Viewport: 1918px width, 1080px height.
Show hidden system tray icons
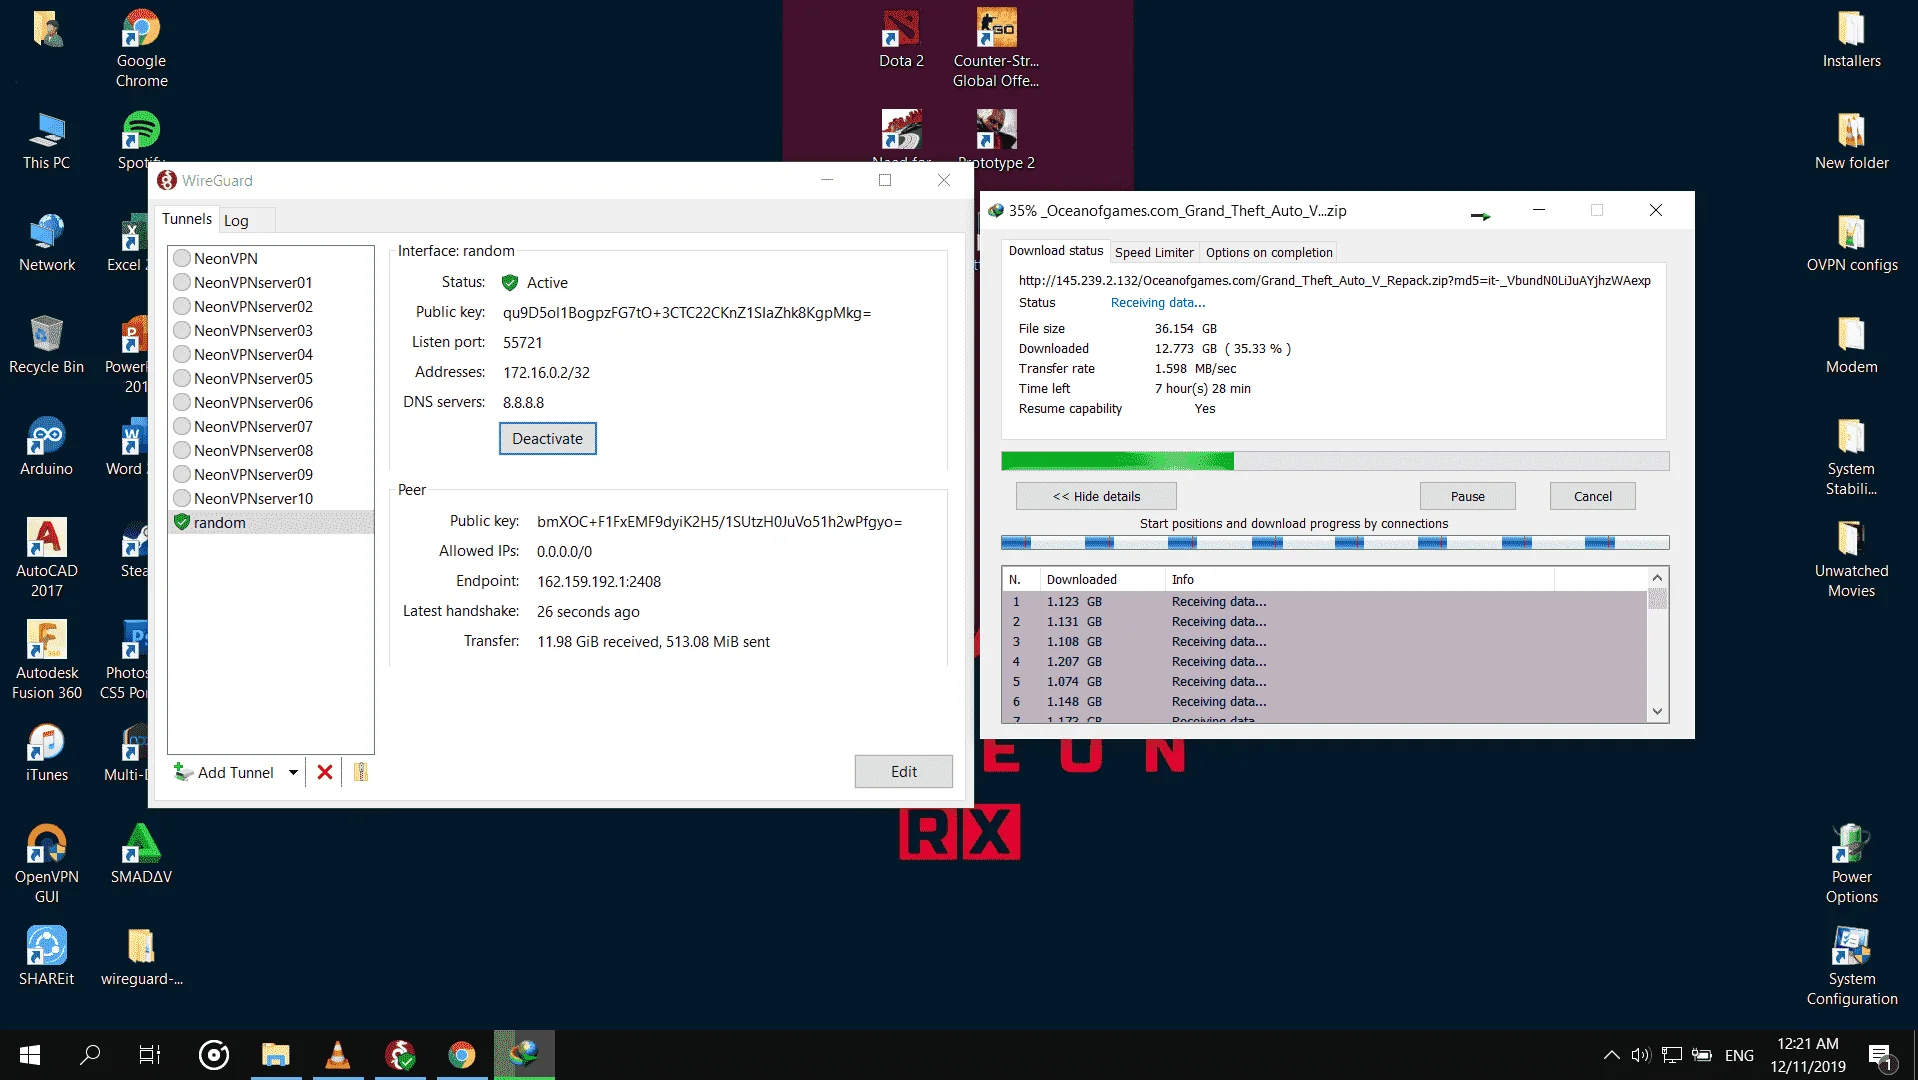[x=1611, y=1055]
